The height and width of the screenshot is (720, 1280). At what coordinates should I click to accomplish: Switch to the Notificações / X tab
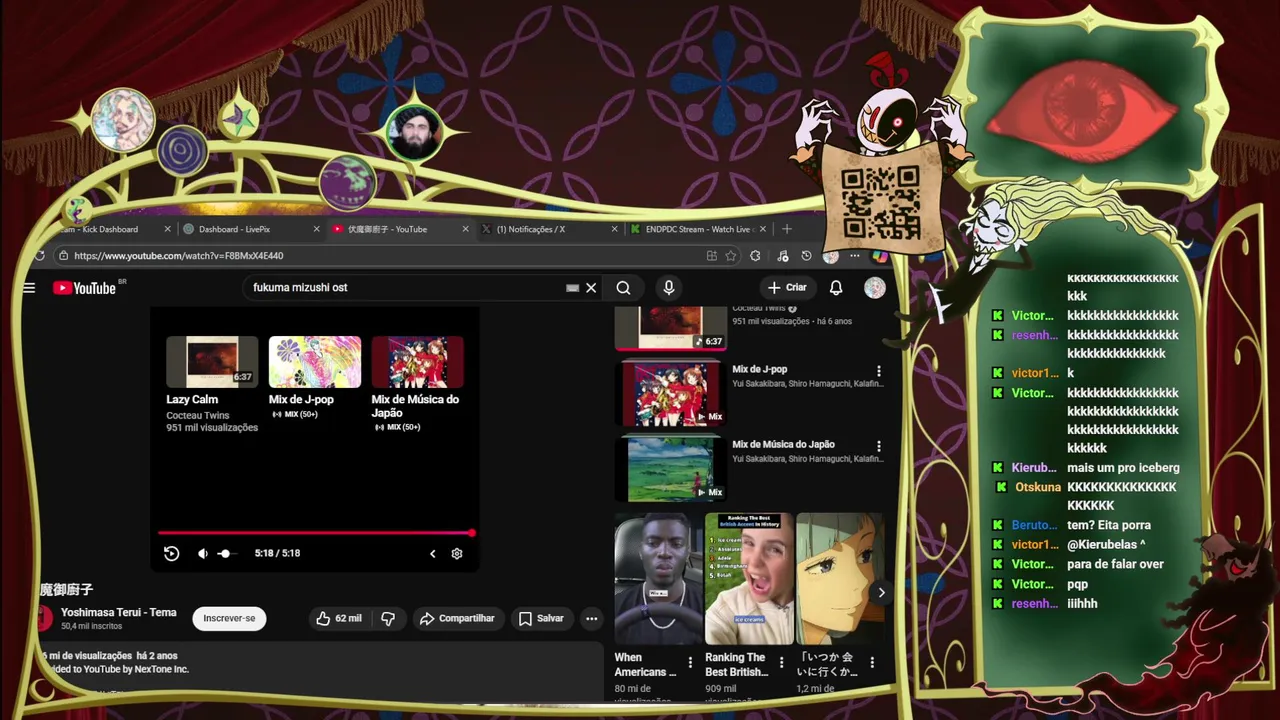pos(548,229)
